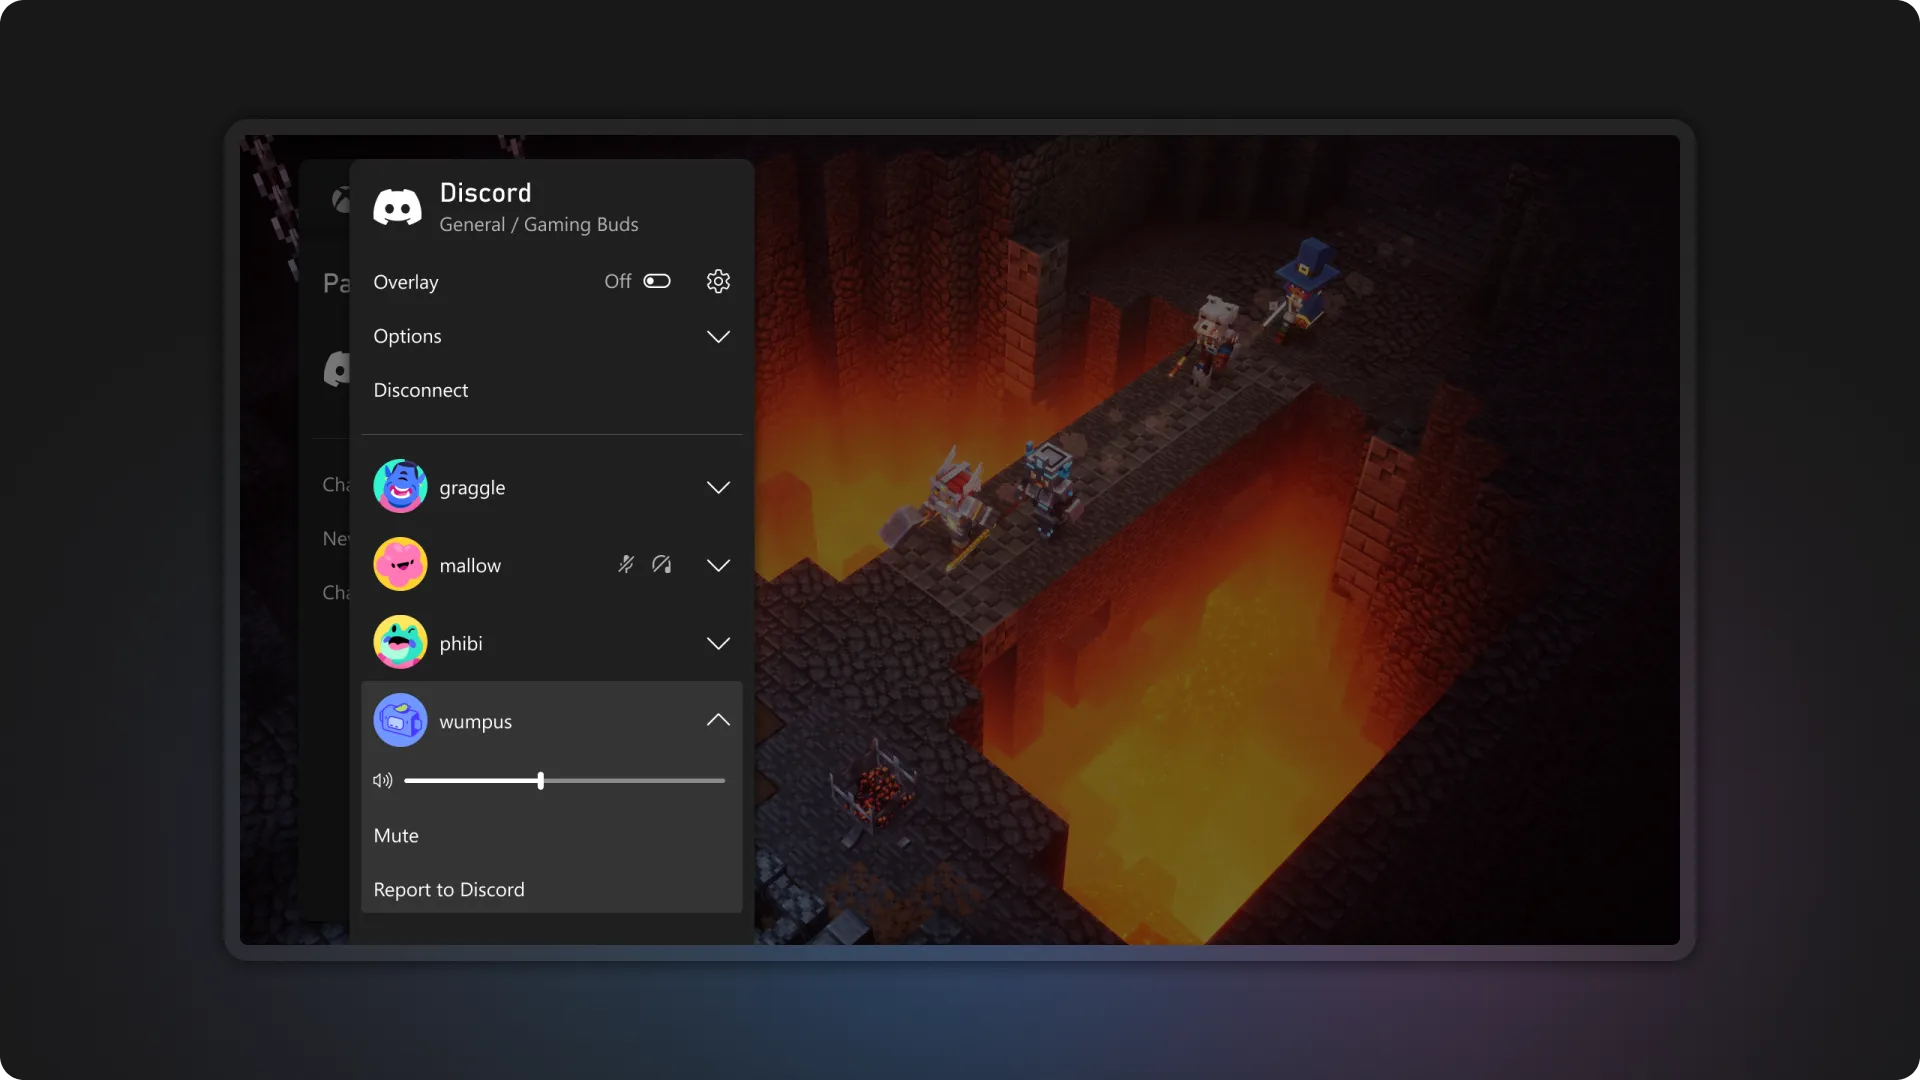Select the Options menu row
The image size is (1920, 1080).
[552, 336]
